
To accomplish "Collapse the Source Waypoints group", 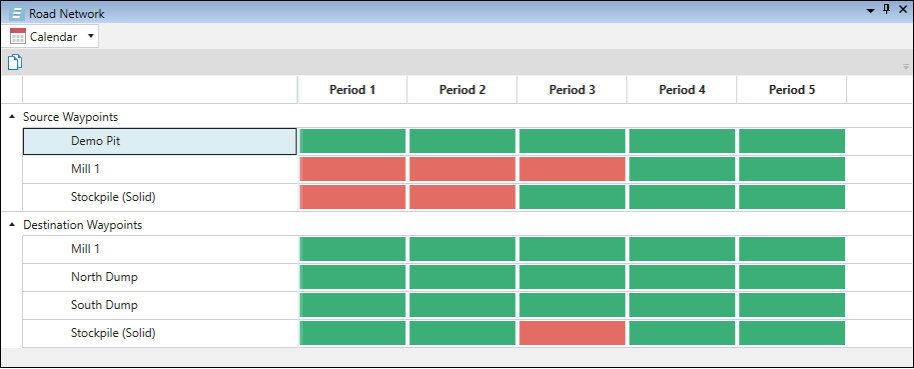I will coord(12,117).
